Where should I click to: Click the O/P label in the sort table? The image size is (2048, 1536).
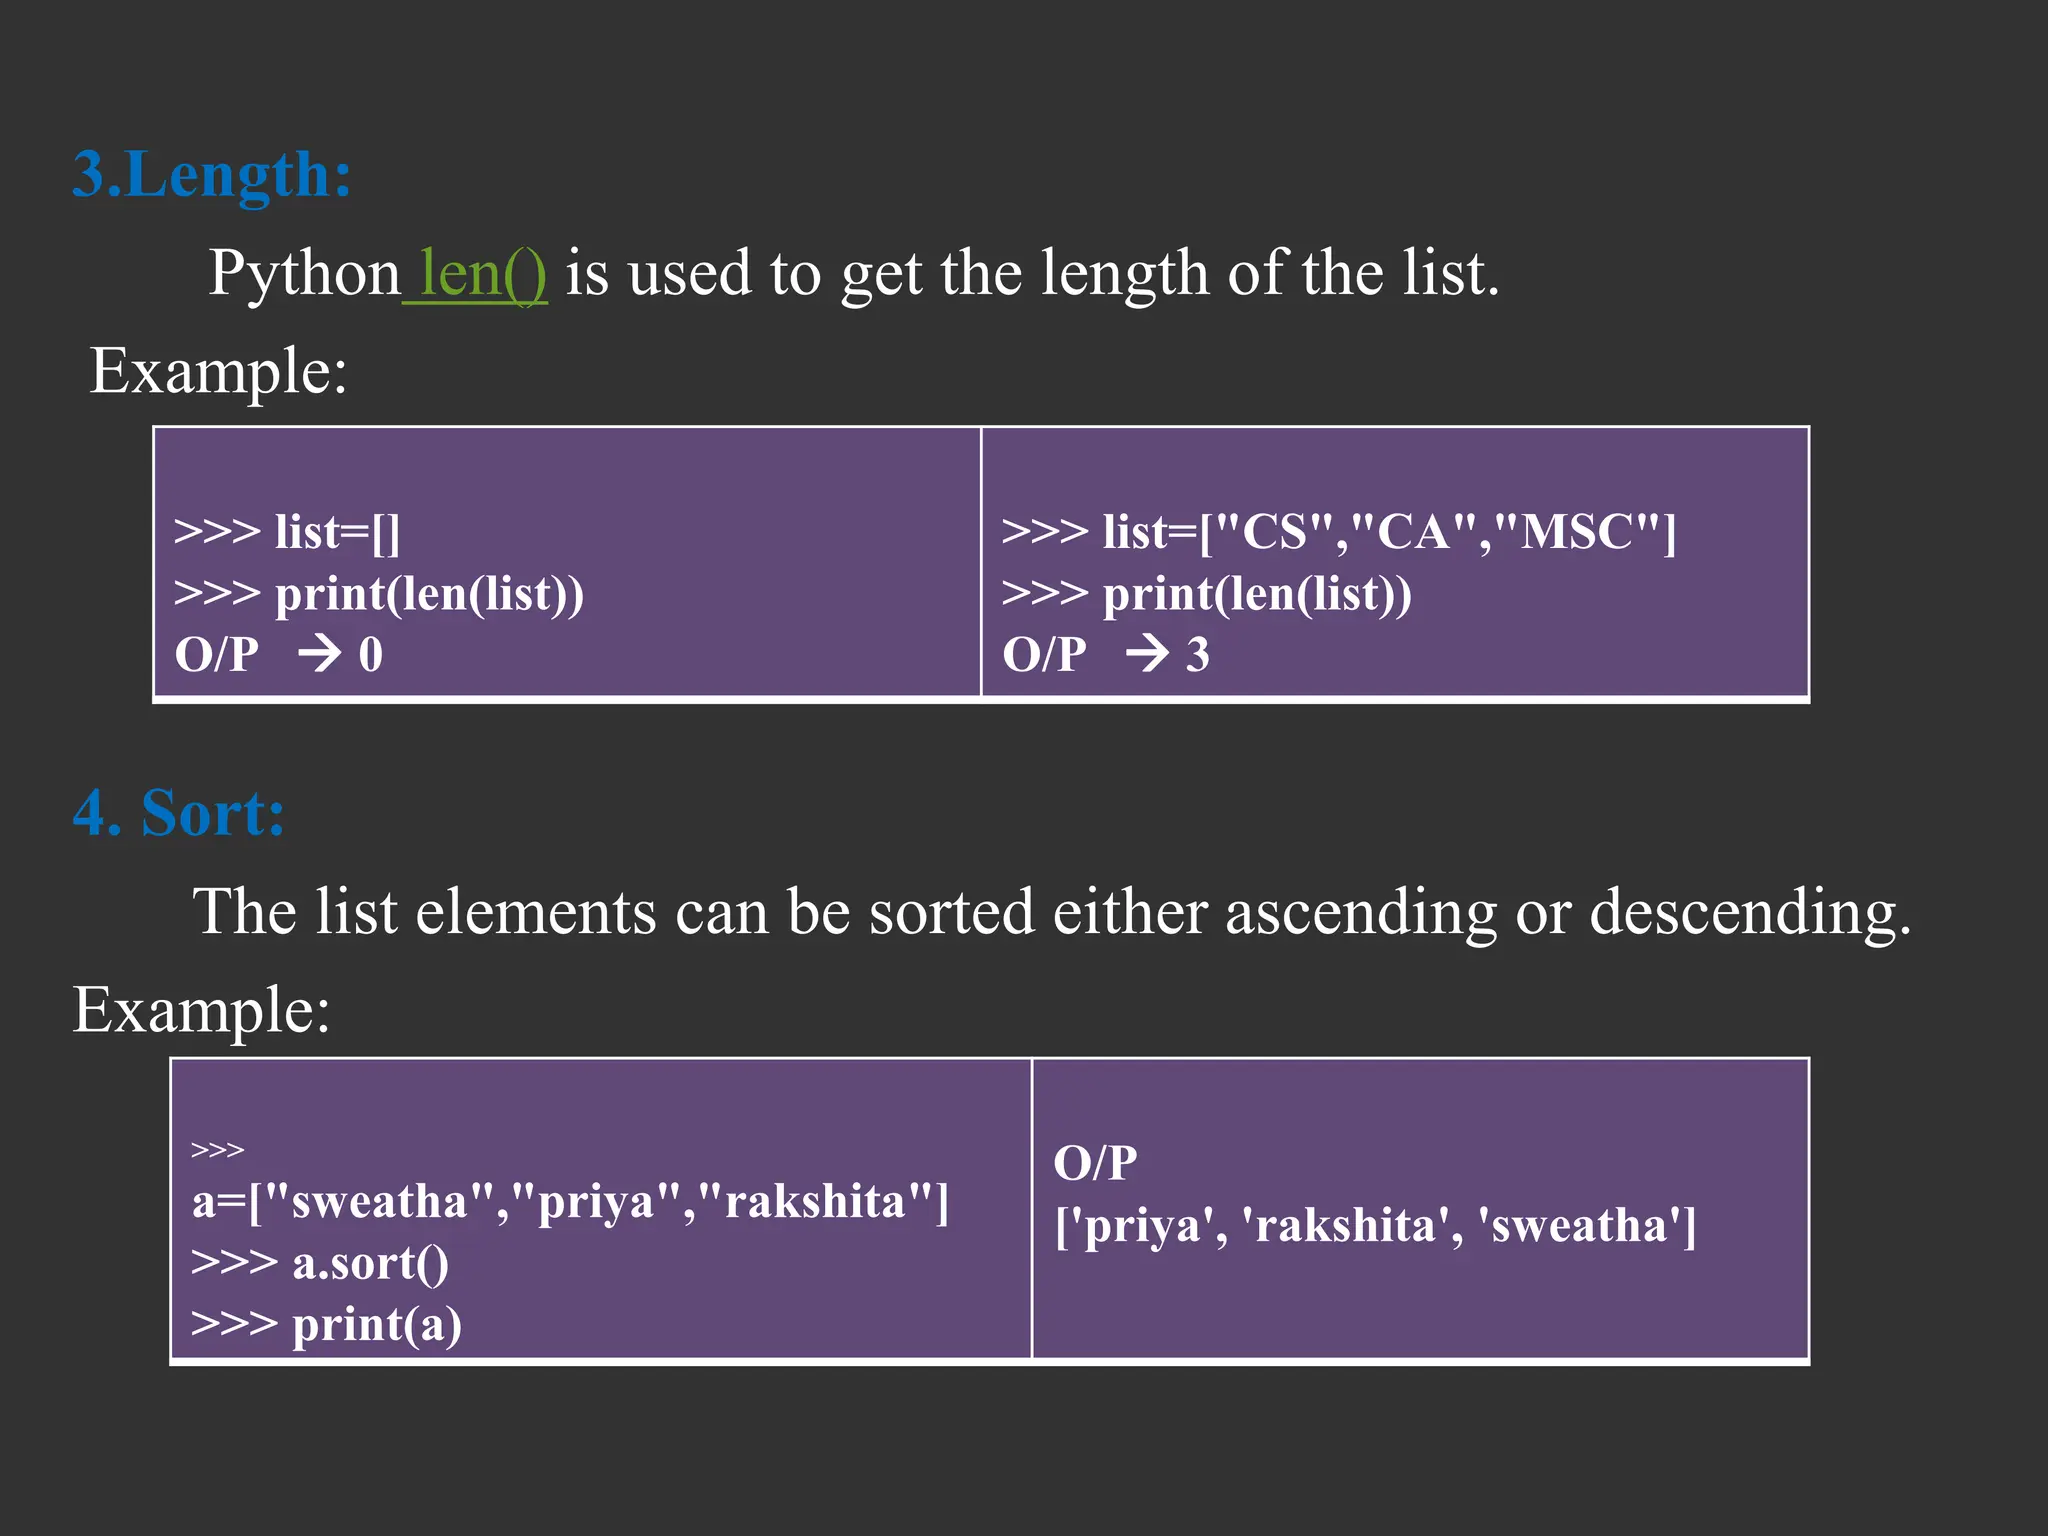coord(1095,1163)
